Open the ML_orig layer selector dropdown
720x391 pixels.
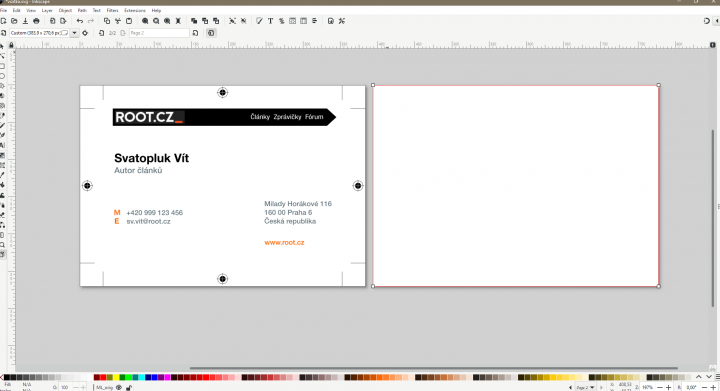pyautogui.click(x=104, y=388)
